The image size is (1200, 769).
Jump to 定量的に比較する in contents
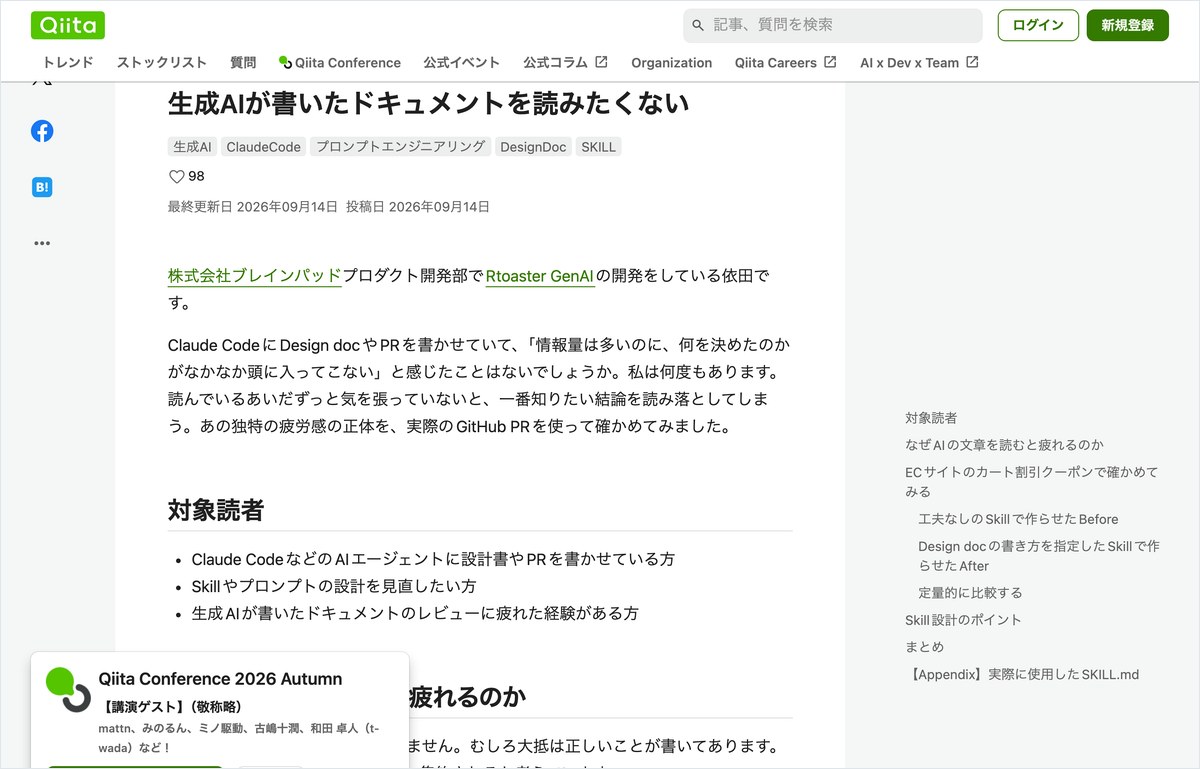pos(970,593)
